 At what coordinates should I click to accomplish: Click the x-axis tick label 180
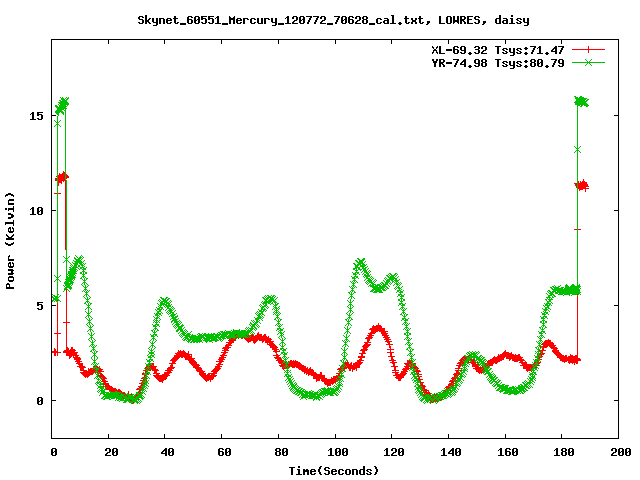(564, 452)
